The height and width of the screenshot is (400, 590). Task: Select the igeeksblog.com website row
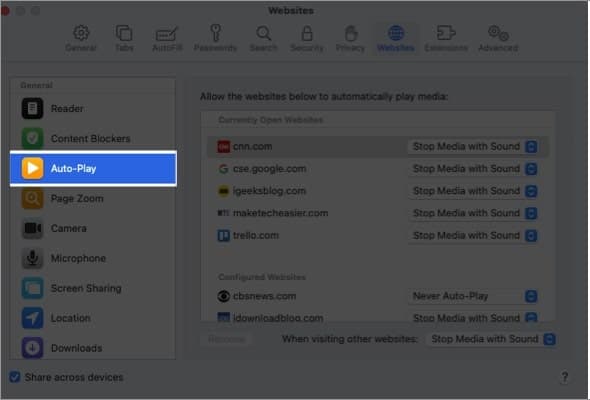(377, 191)
